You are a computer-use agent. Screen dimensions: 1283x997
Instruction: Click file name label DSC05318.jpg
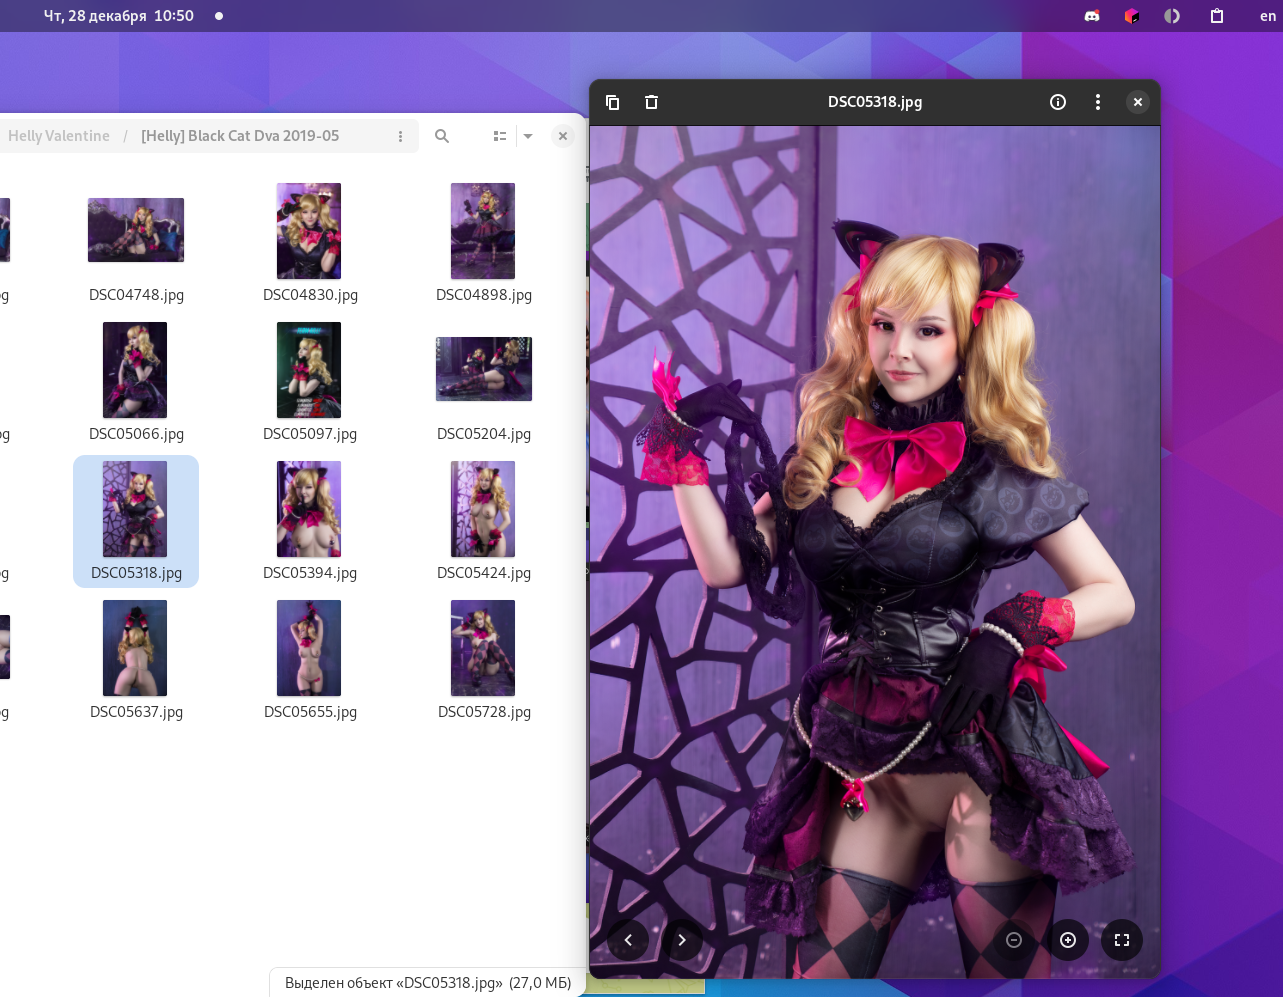[136, 573]
